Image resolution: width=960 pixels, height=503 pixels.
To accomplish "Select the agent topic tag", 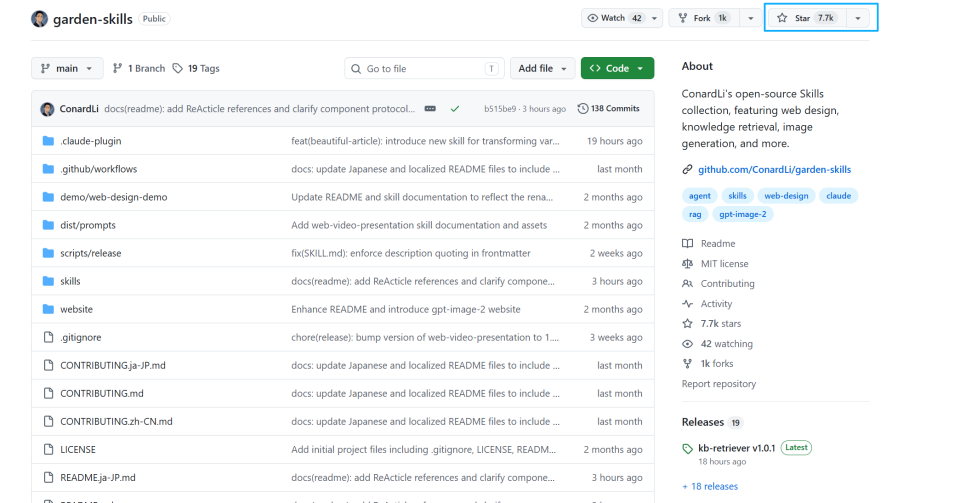I will pos(699,196).
